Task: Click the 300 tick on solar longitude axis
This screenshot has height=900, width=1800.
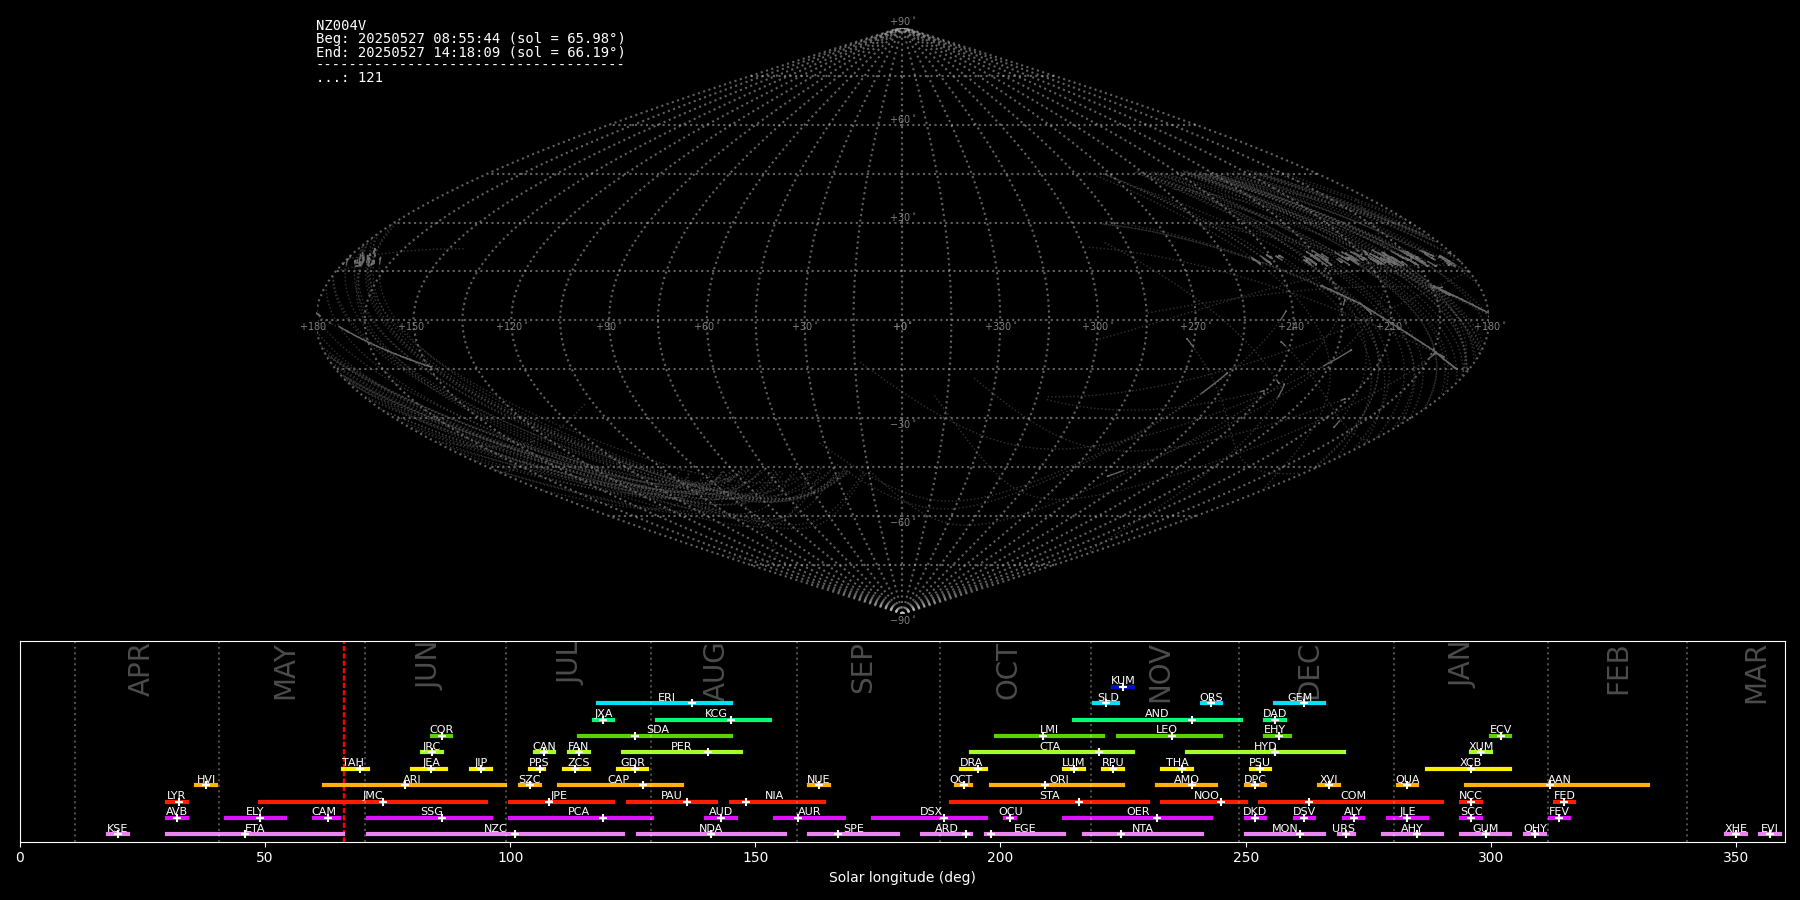Action: click(1490, 857)
